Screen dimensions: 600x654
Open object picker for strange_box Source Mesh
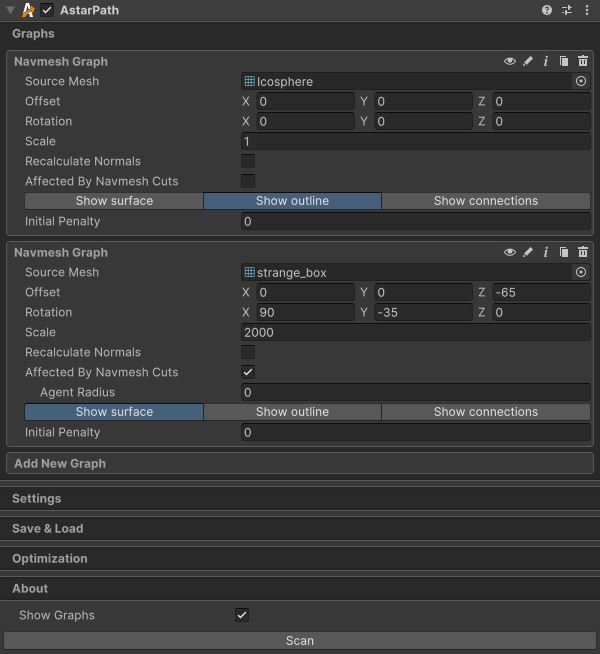pyautogui.click(x=581, y=272)
